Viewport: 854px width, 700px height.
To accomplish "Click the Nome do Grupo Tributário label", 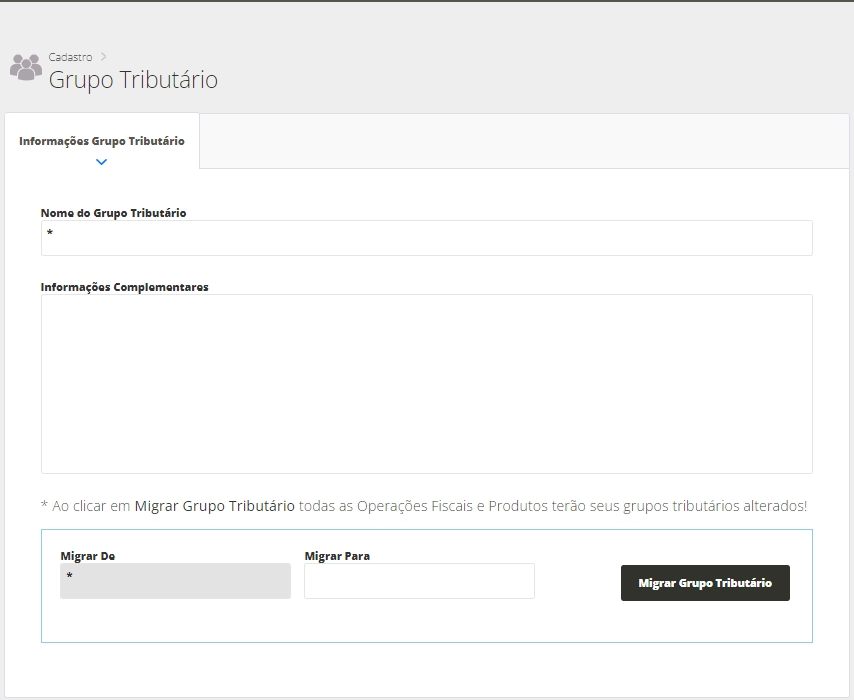I will (113, 213).
